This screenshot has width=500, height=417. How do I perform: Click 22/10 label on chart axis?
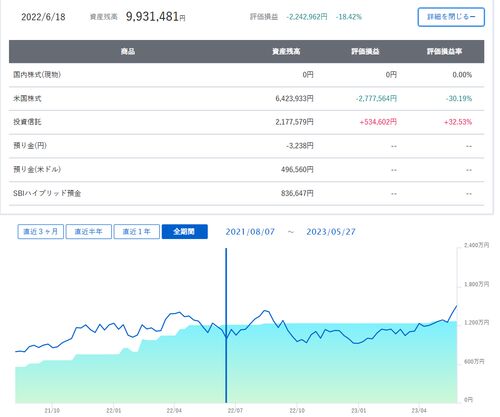pyautogui.click(x=297, y=411)
